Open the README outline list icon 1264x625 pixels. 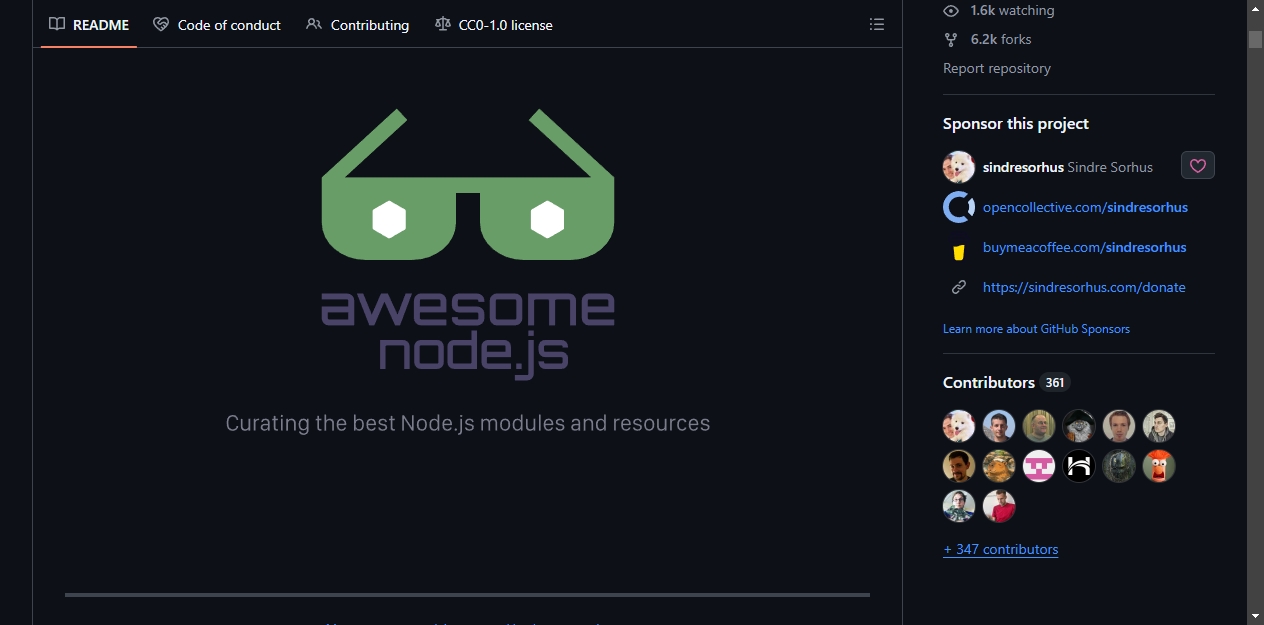click(x=877, y=24)
